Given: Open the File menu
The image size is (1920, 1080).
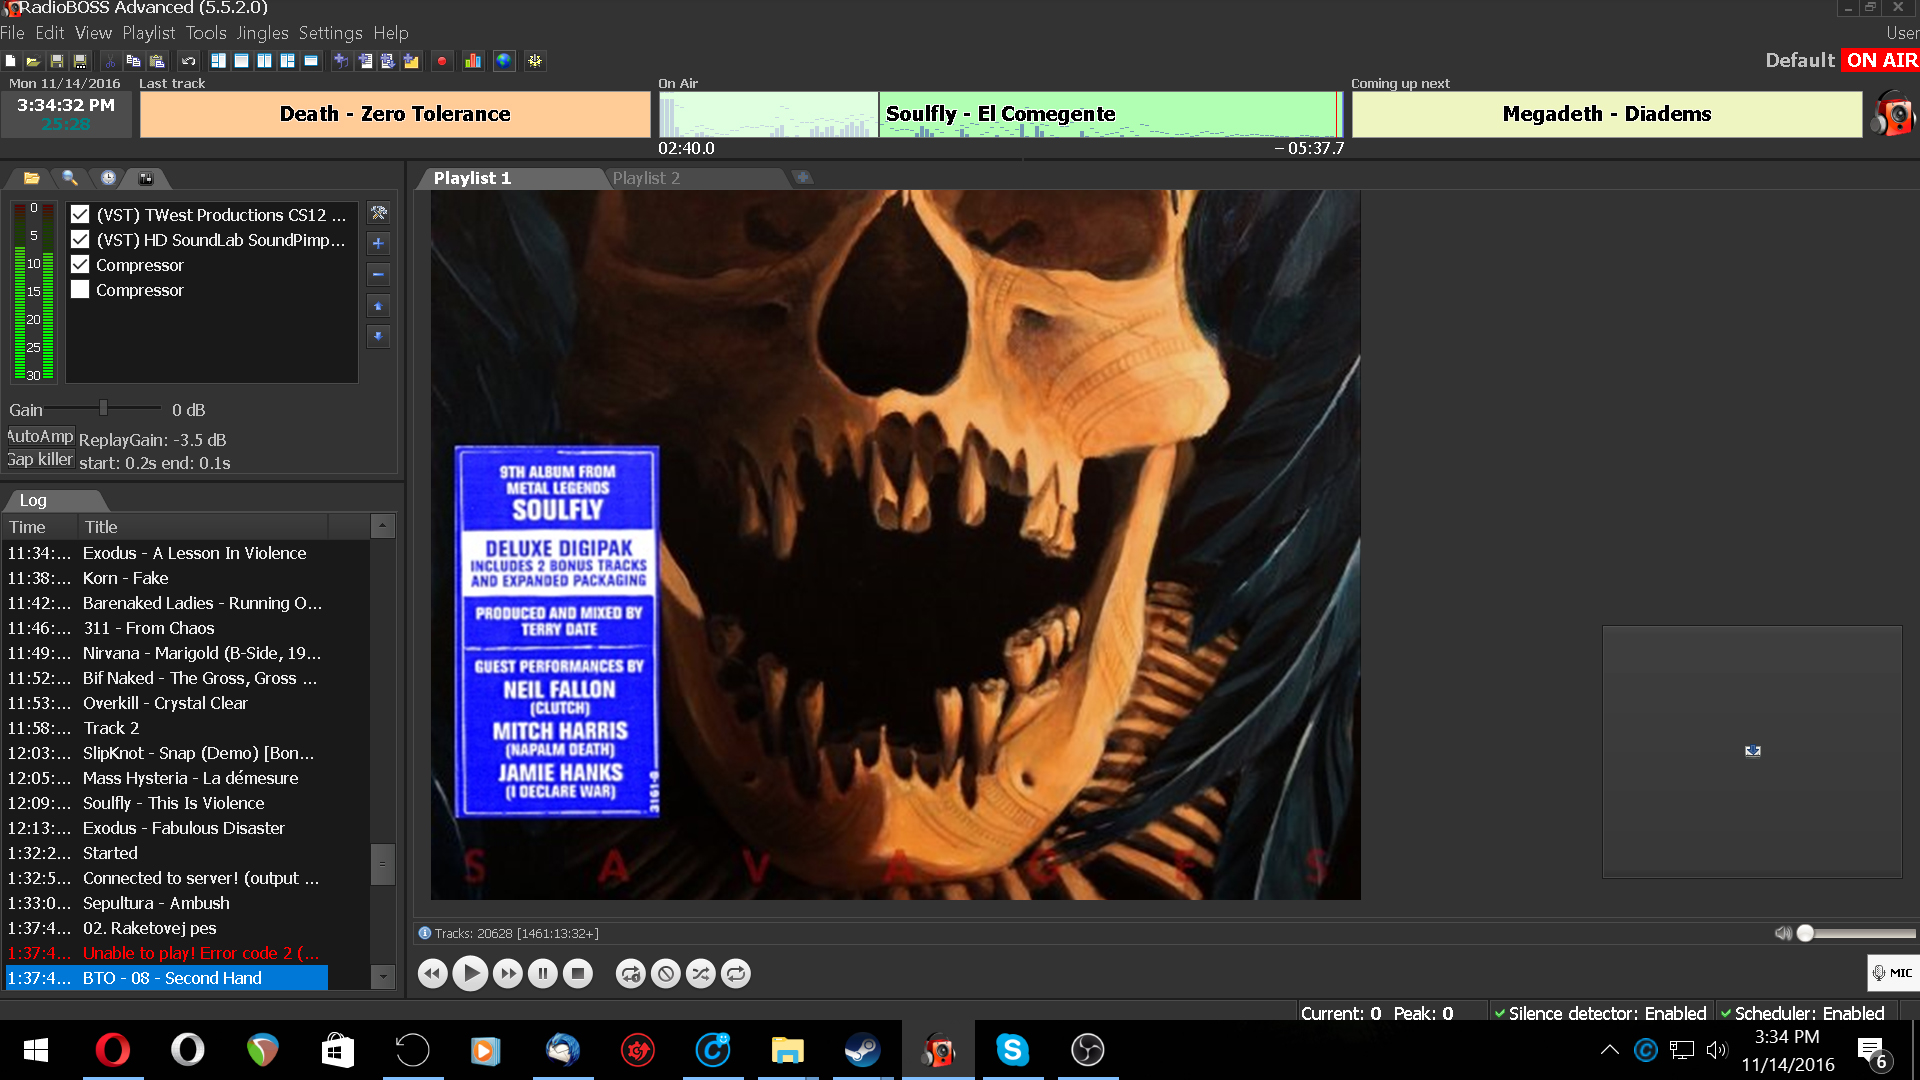Looking at the screenshot, I should point(13,33).
